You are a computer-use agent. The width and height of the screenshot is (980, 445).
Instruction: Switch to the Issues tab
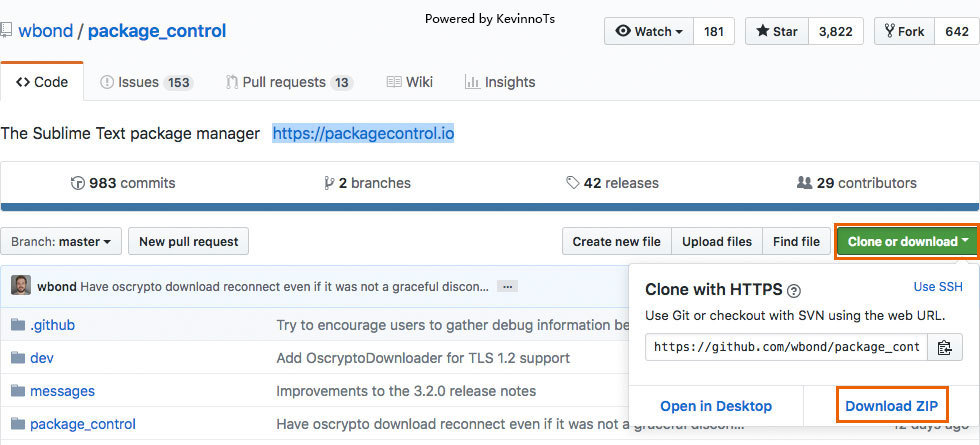(x=146, y=82)
